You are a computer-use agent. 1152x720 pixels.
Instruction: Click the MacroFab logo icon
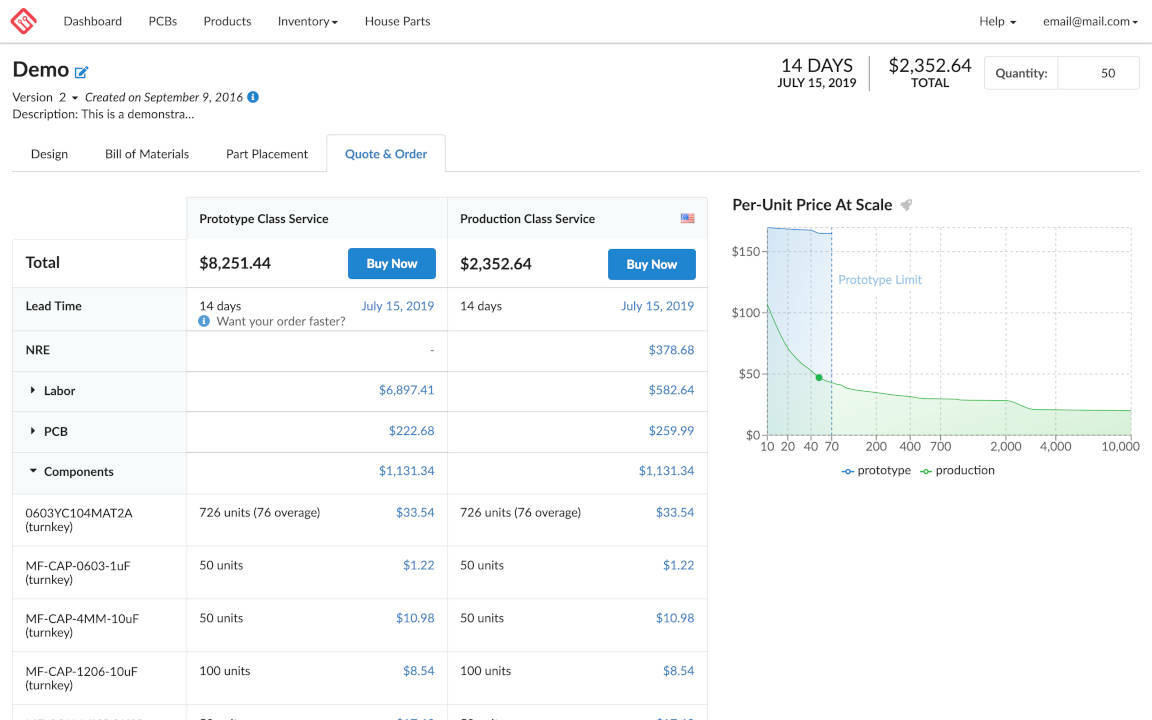23,21
